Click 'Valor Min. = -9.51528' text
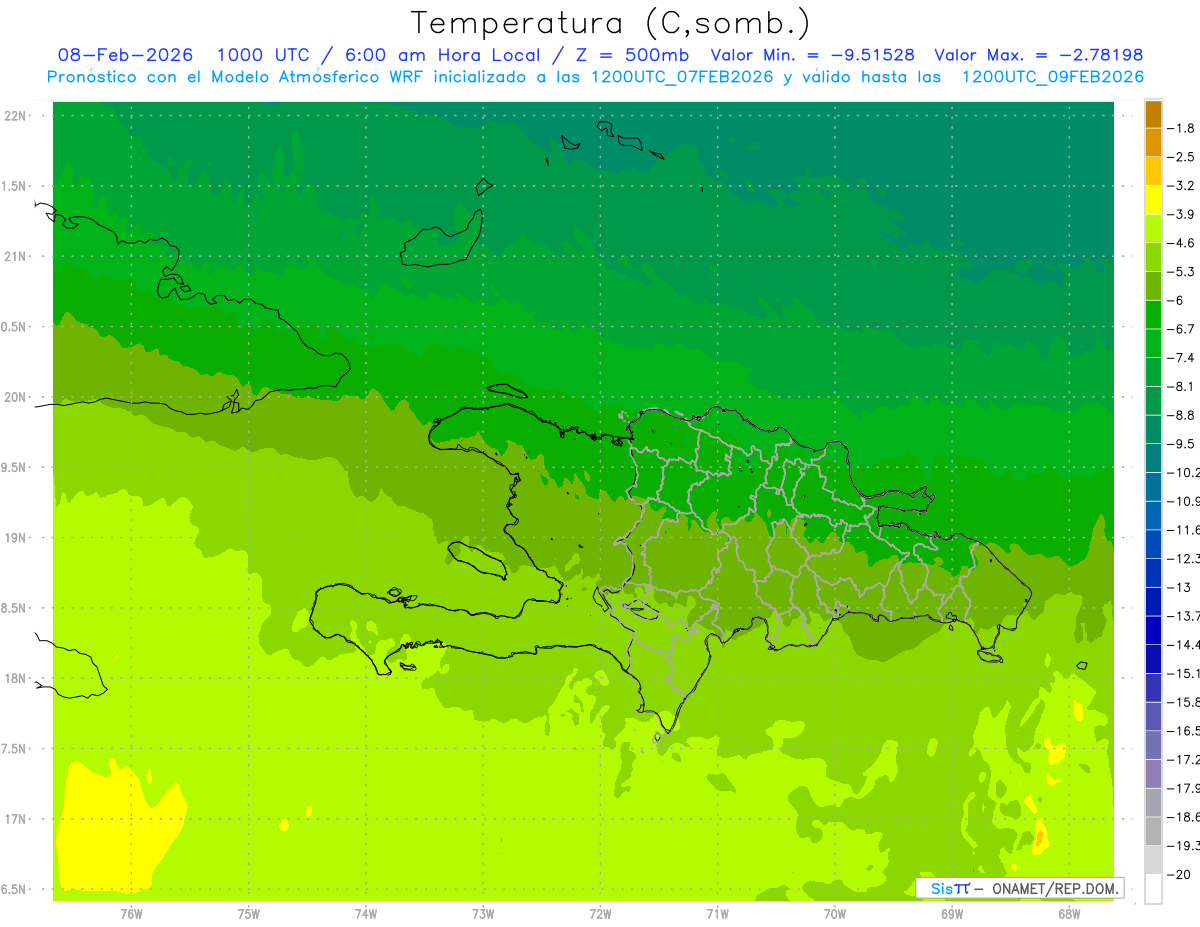The image size is (1200, 927). coord(812,55)
